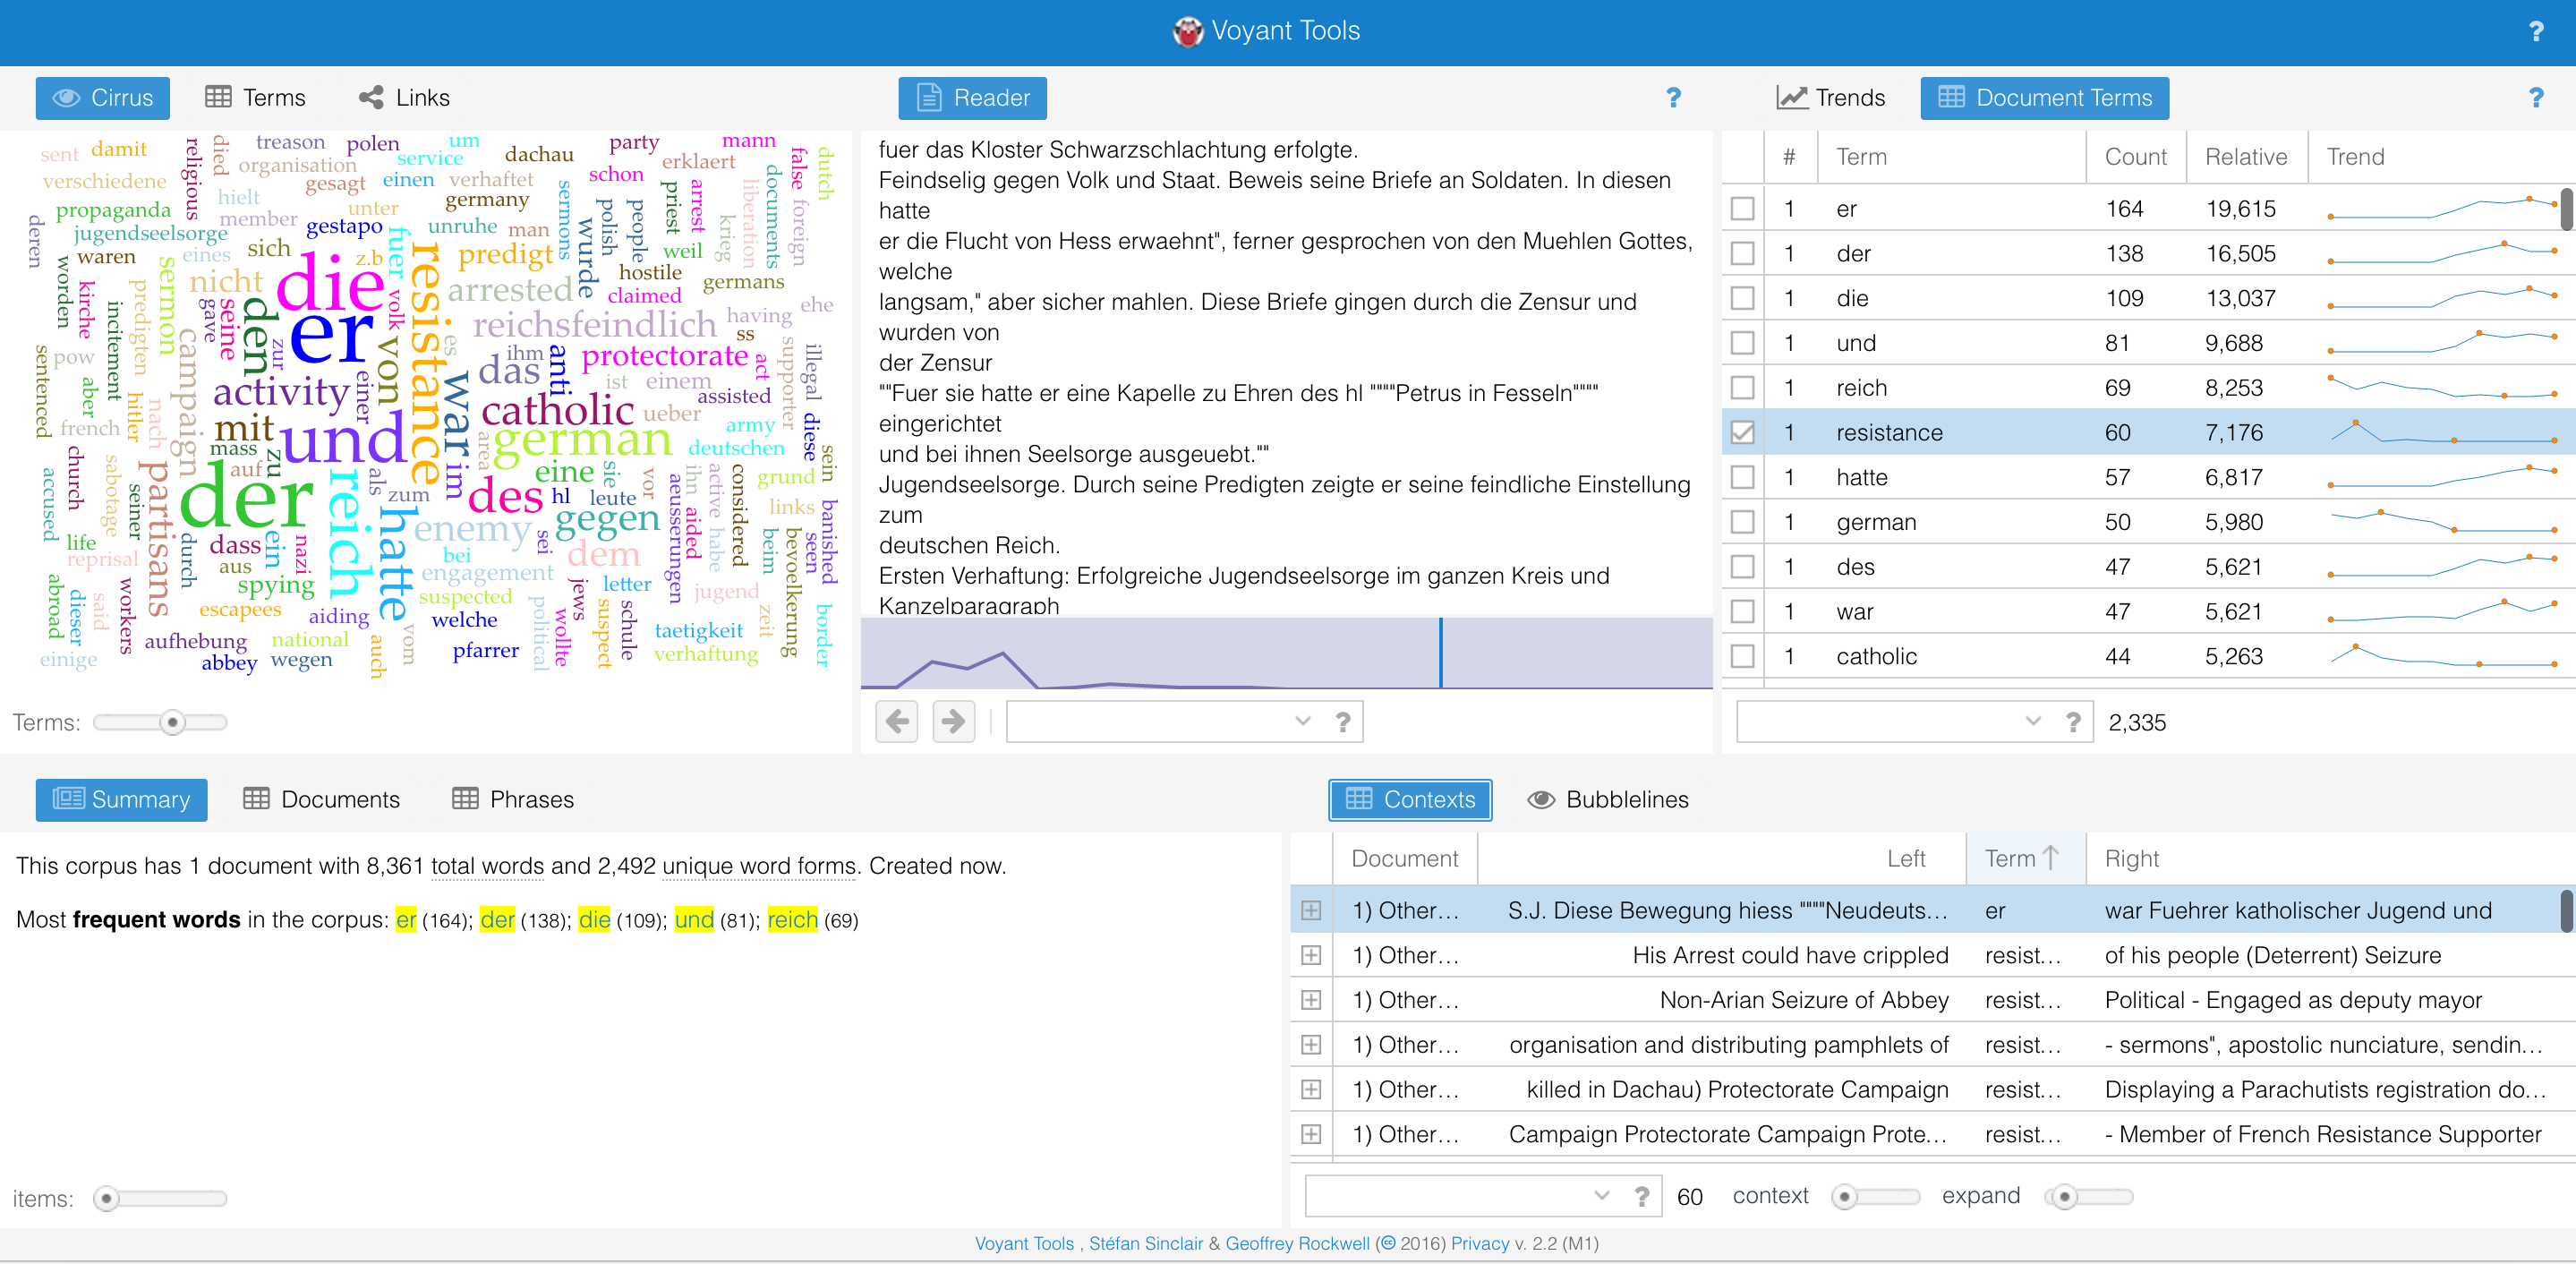Tick the checkbox for term reich
Screen dimensions: 2576x1264
click(1742, 388)
